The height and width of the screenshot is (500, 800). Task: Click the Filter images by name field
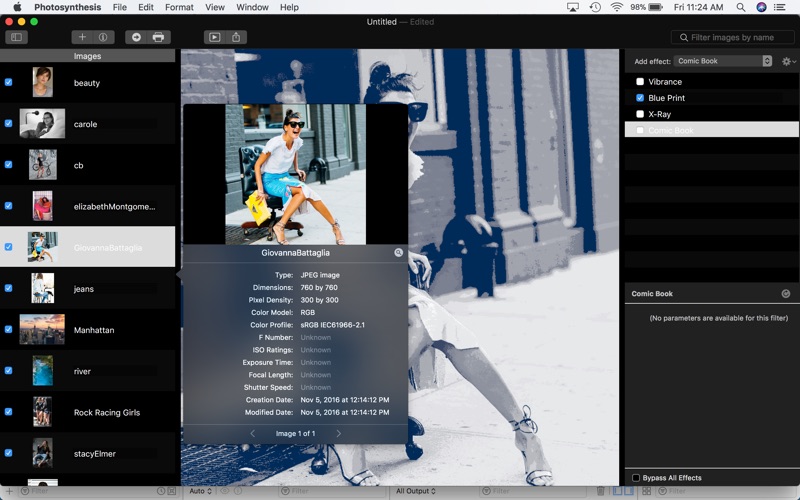[733, 37]
